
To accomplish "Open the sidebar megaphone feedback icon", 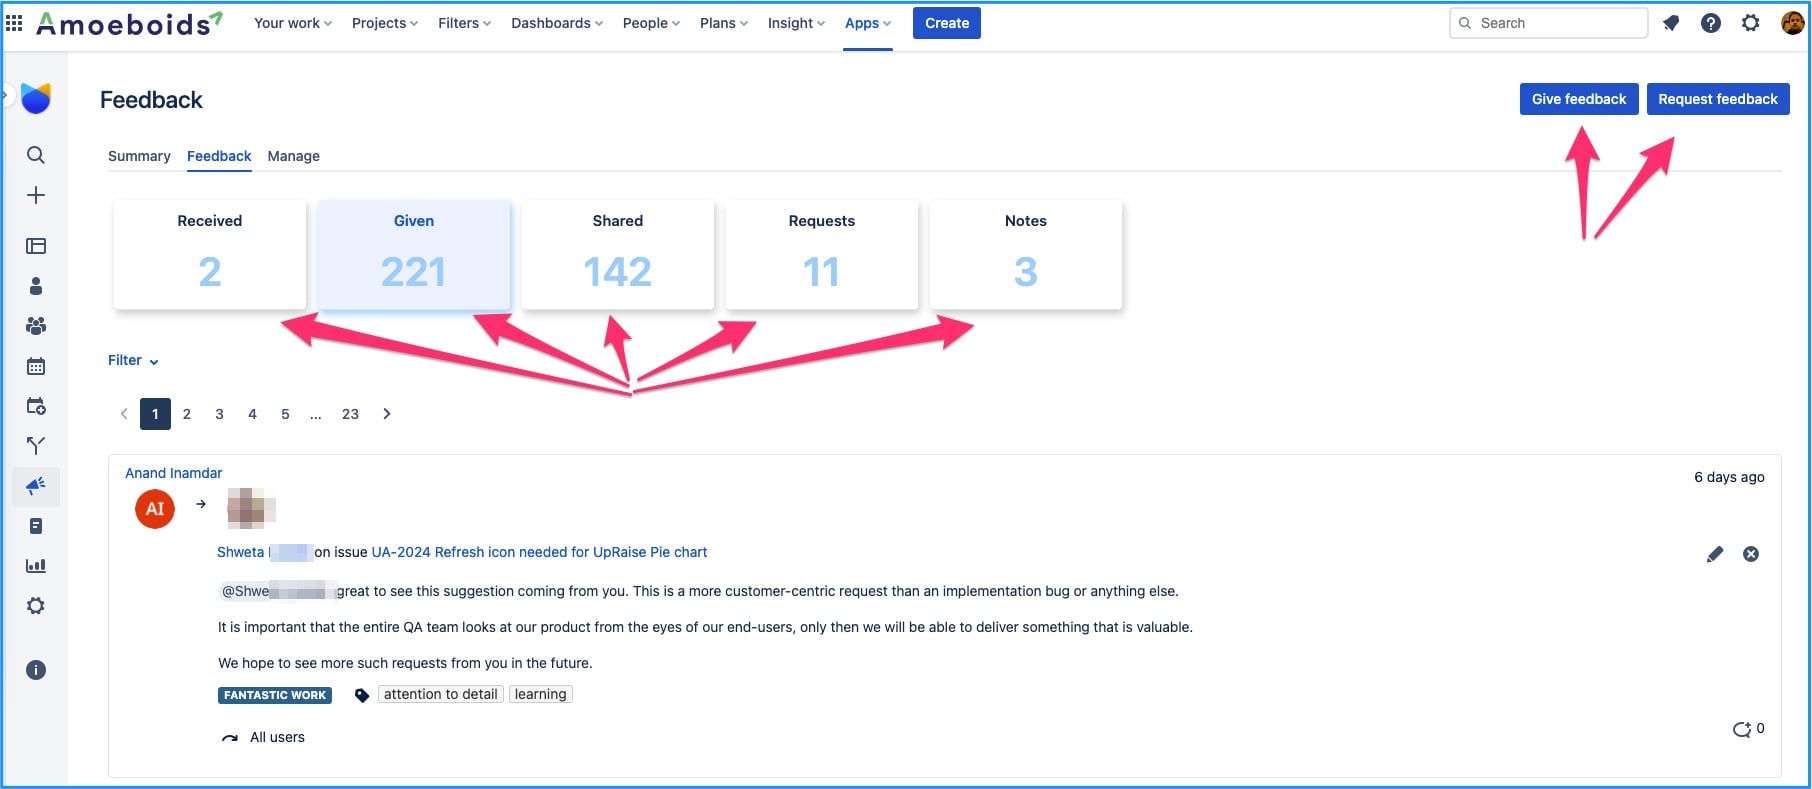I will 36,486.
